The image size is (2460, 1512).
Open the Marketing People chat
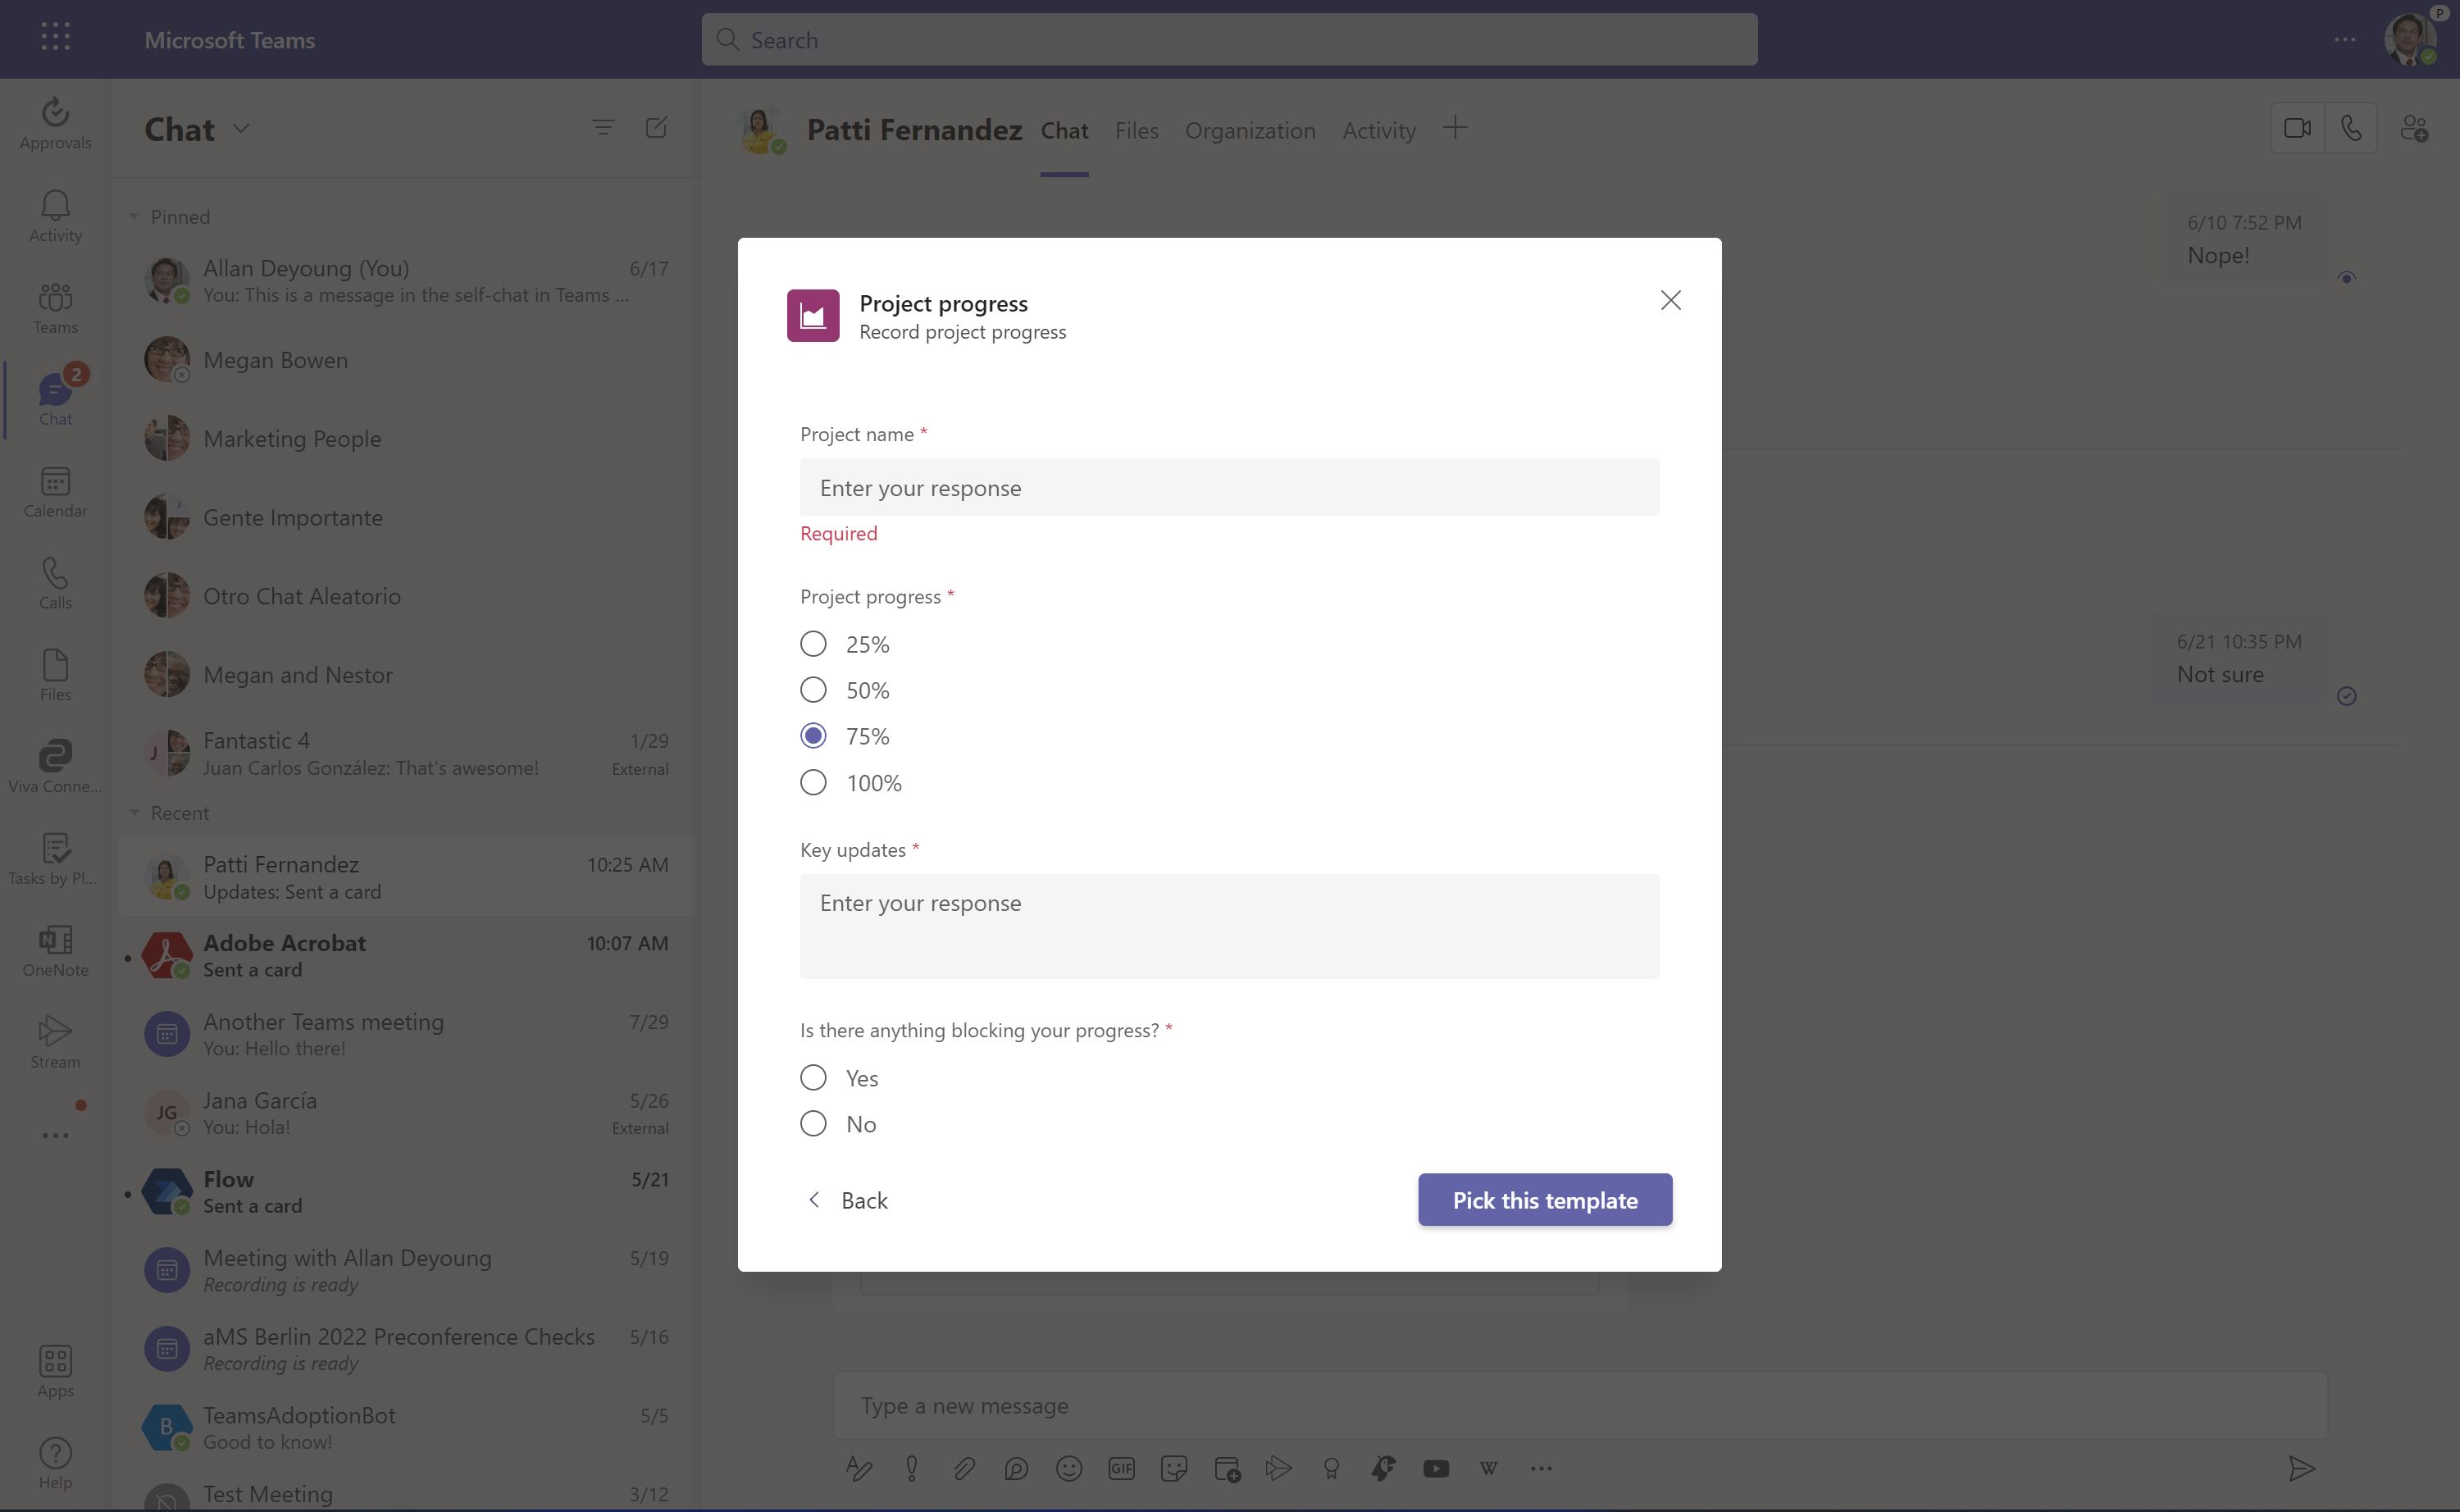click(406, 438)
